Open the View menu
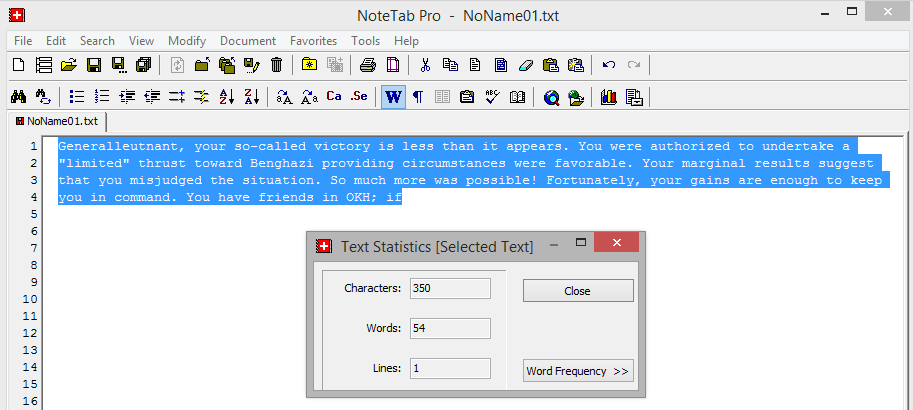Viewport: 913px width, 410px height. pyautogui.click(x=141, y=41)
